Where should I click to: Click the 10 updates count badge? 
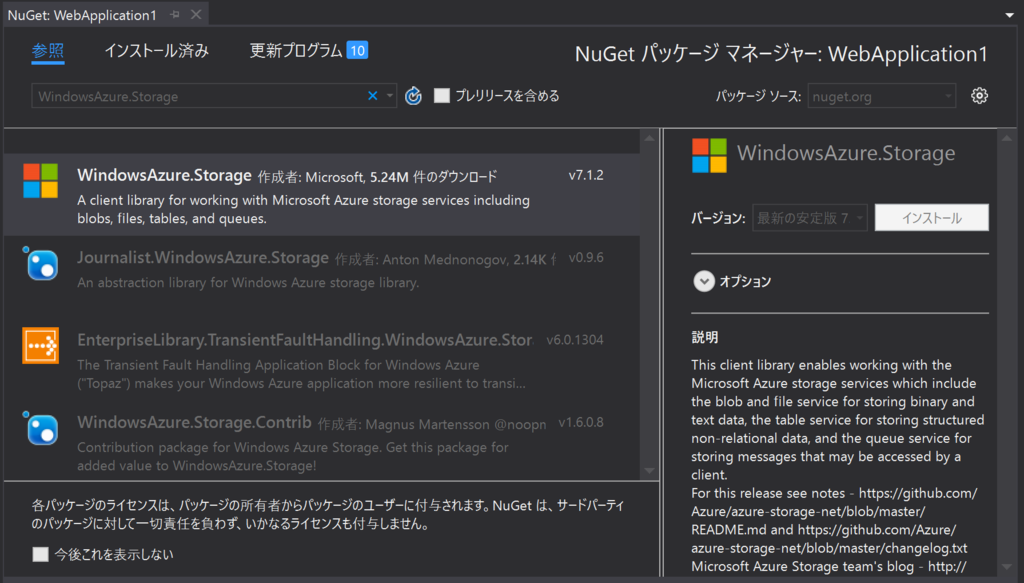(357, 50)
